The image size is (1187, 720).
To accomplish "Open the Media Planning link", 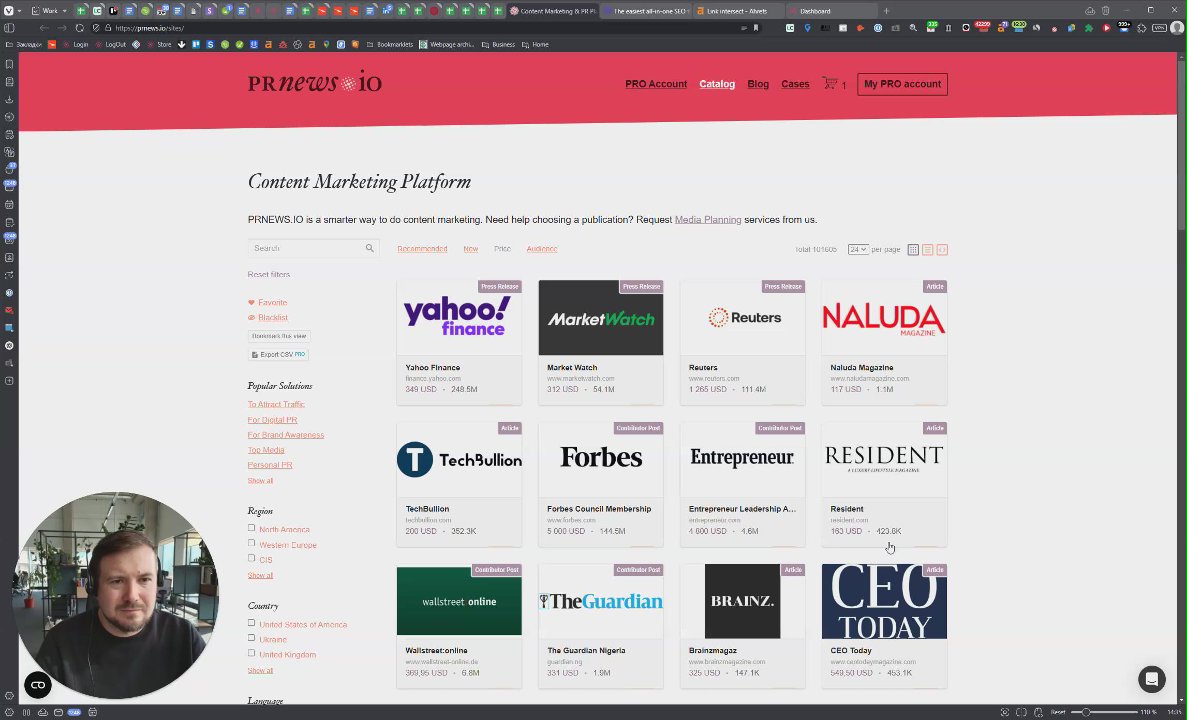I will (x=708, y=220).
